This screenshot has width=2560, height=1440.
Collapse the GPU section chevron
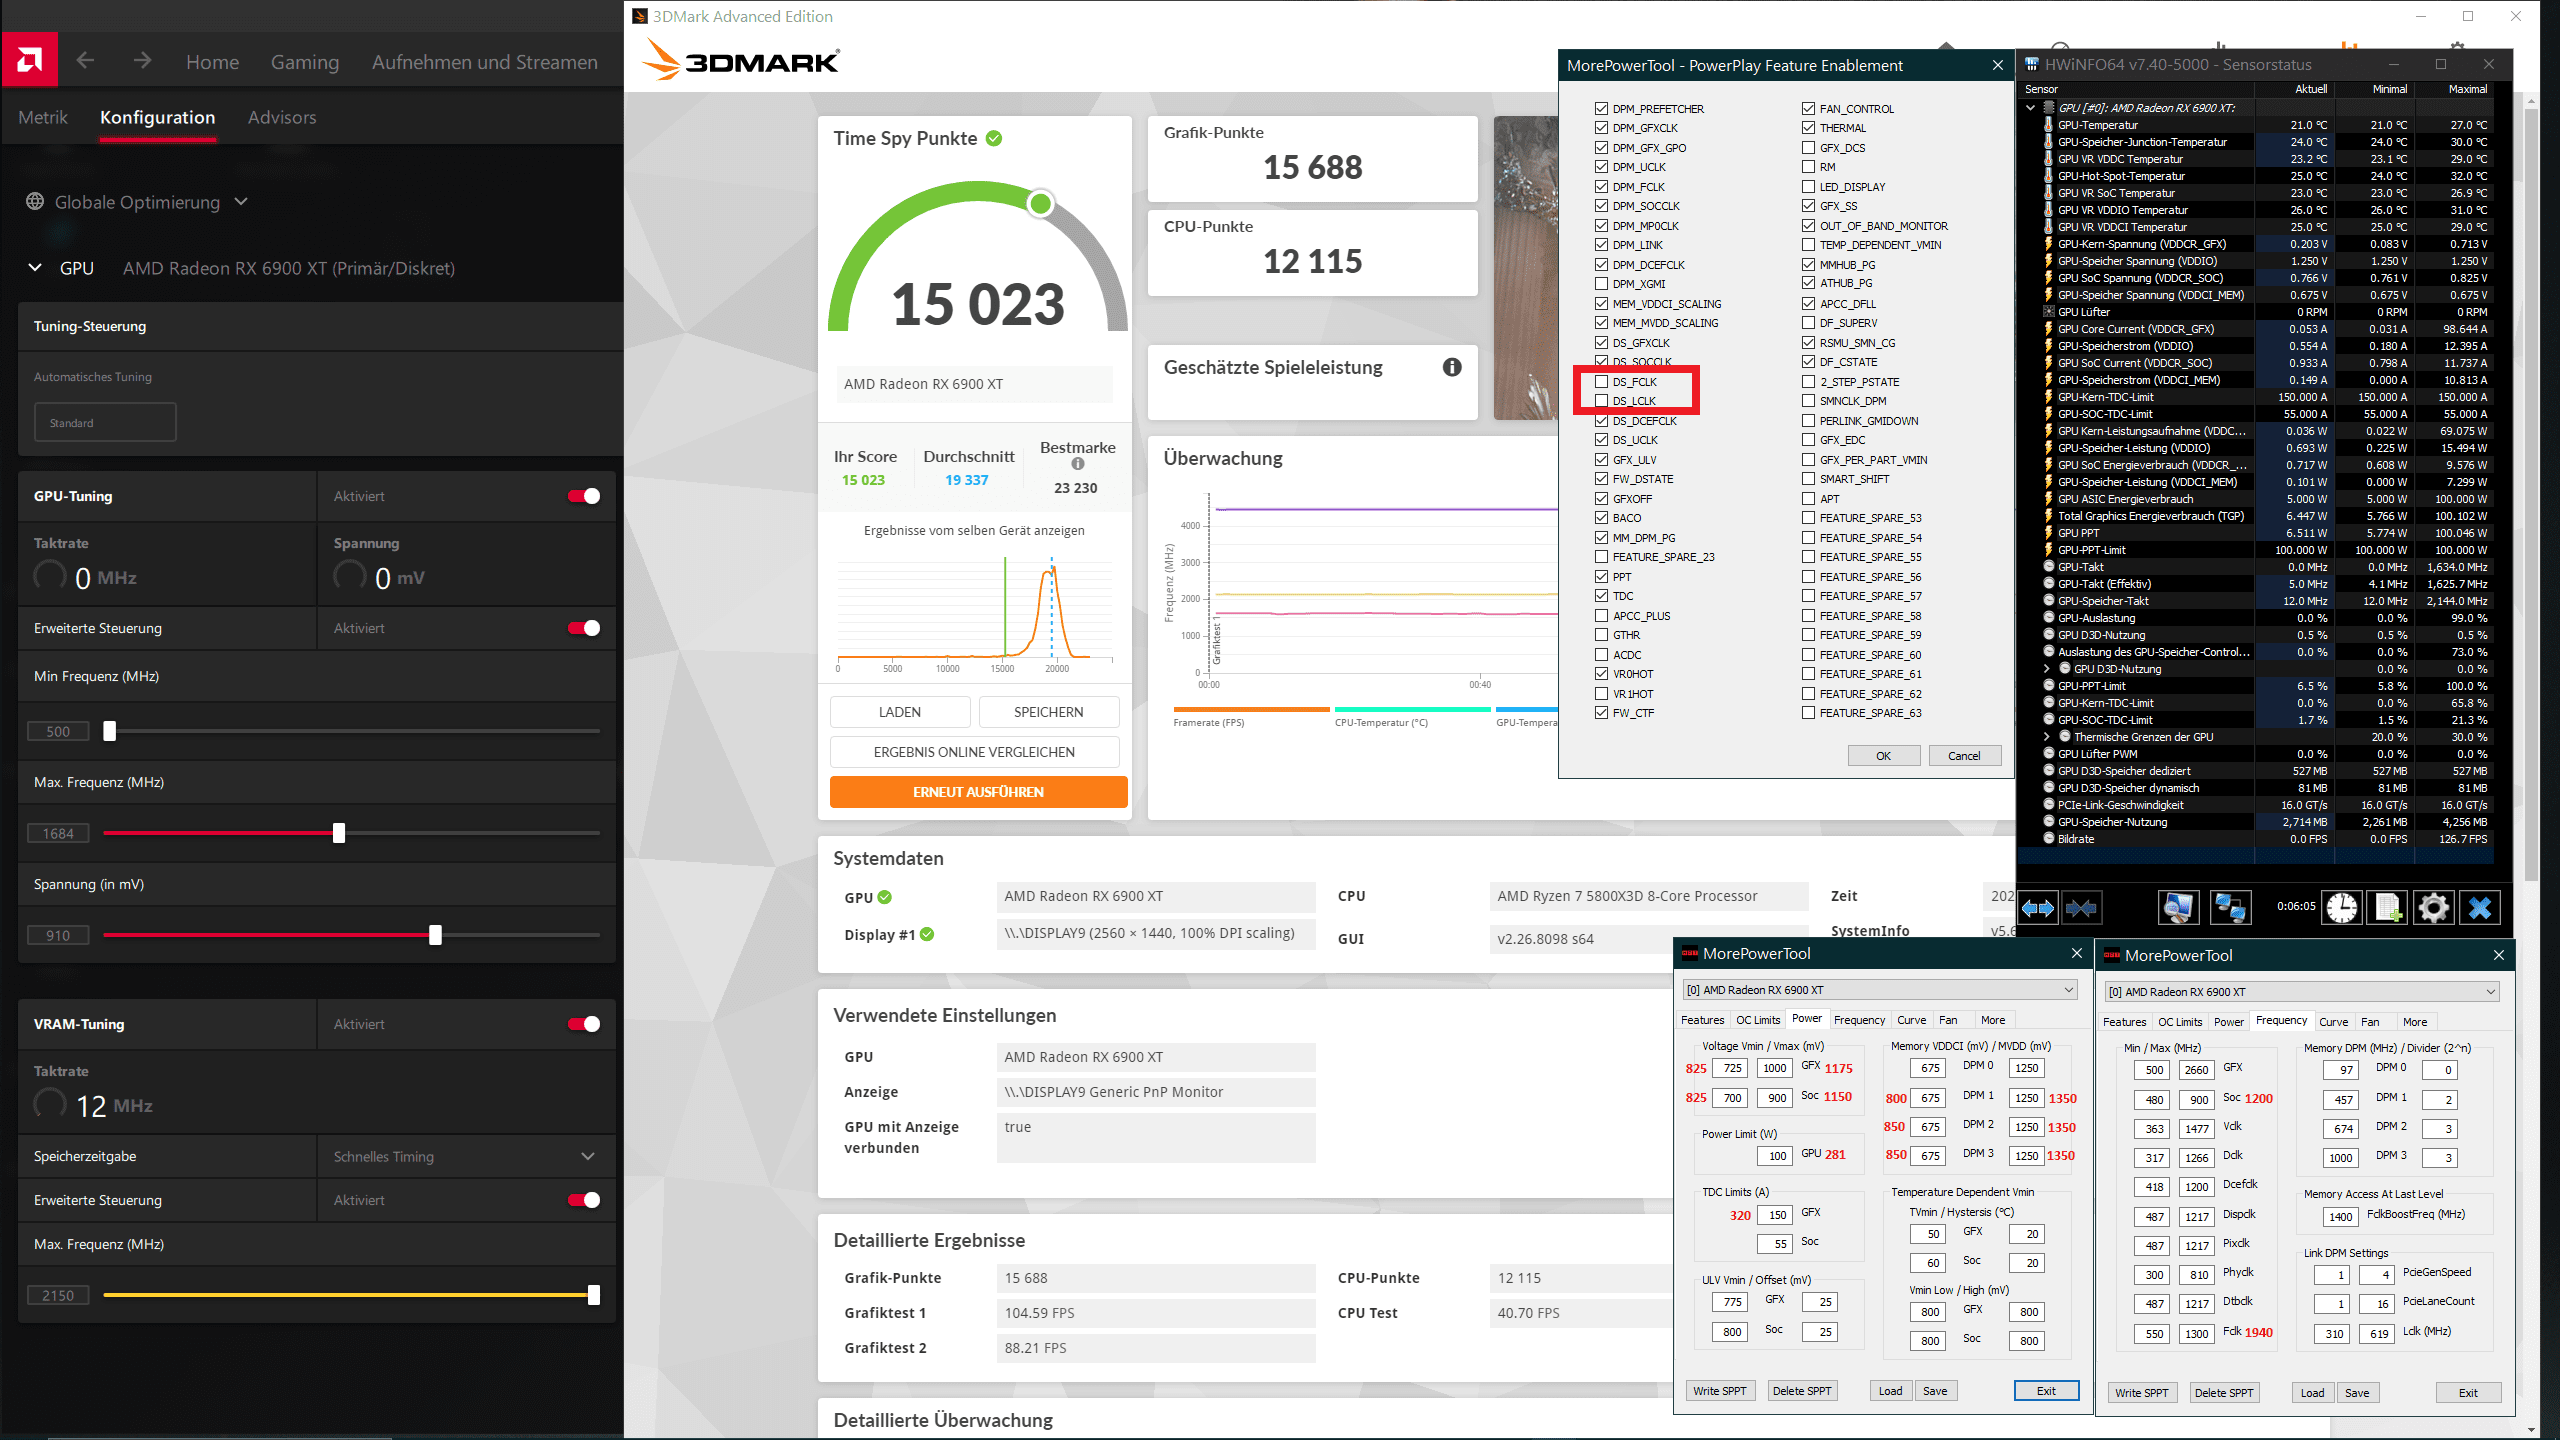(35, 268)
